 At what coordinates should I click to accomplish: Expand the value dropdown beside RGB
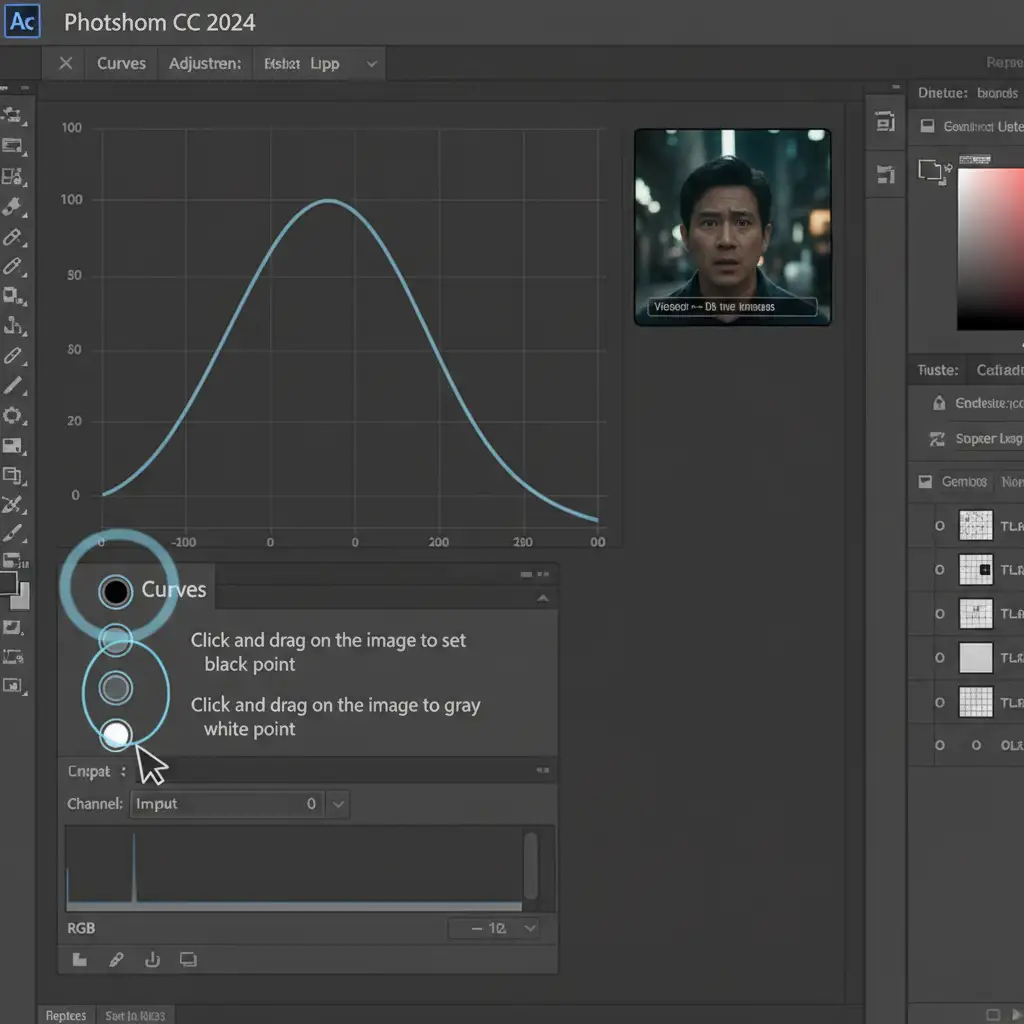point(530,928)
